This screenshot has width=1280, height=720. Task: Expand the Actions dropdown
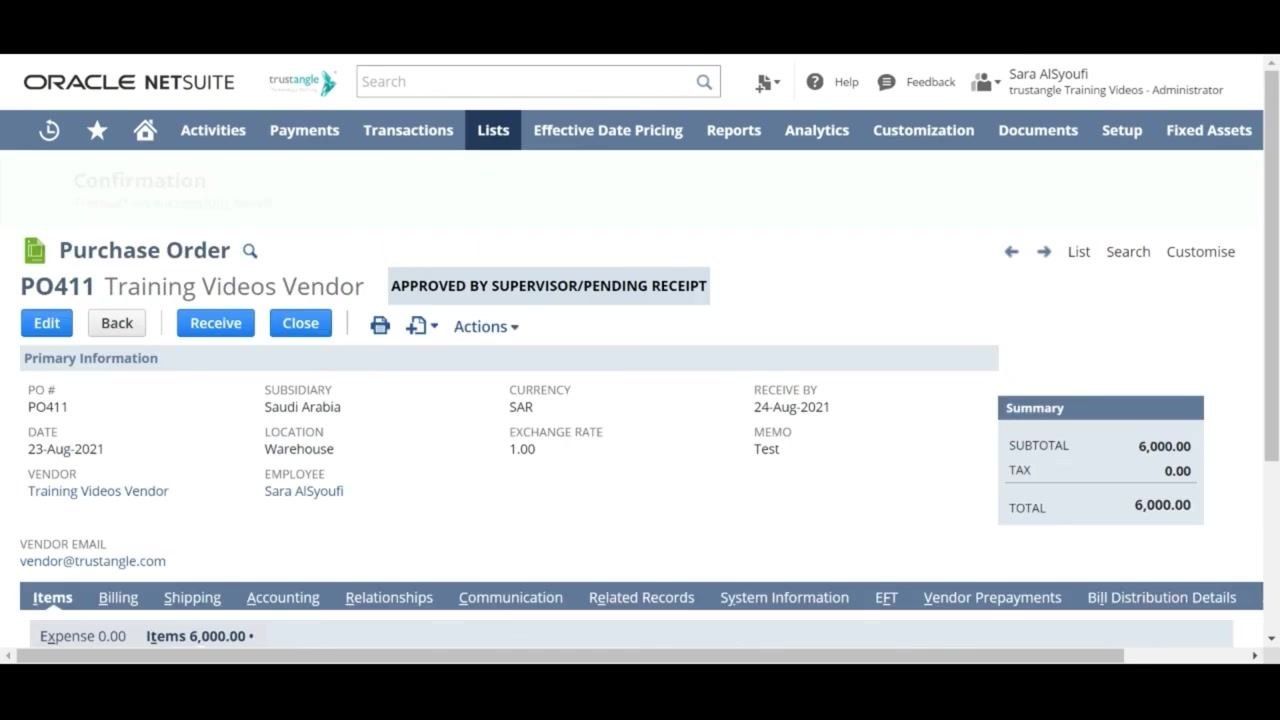pos(486,326)
